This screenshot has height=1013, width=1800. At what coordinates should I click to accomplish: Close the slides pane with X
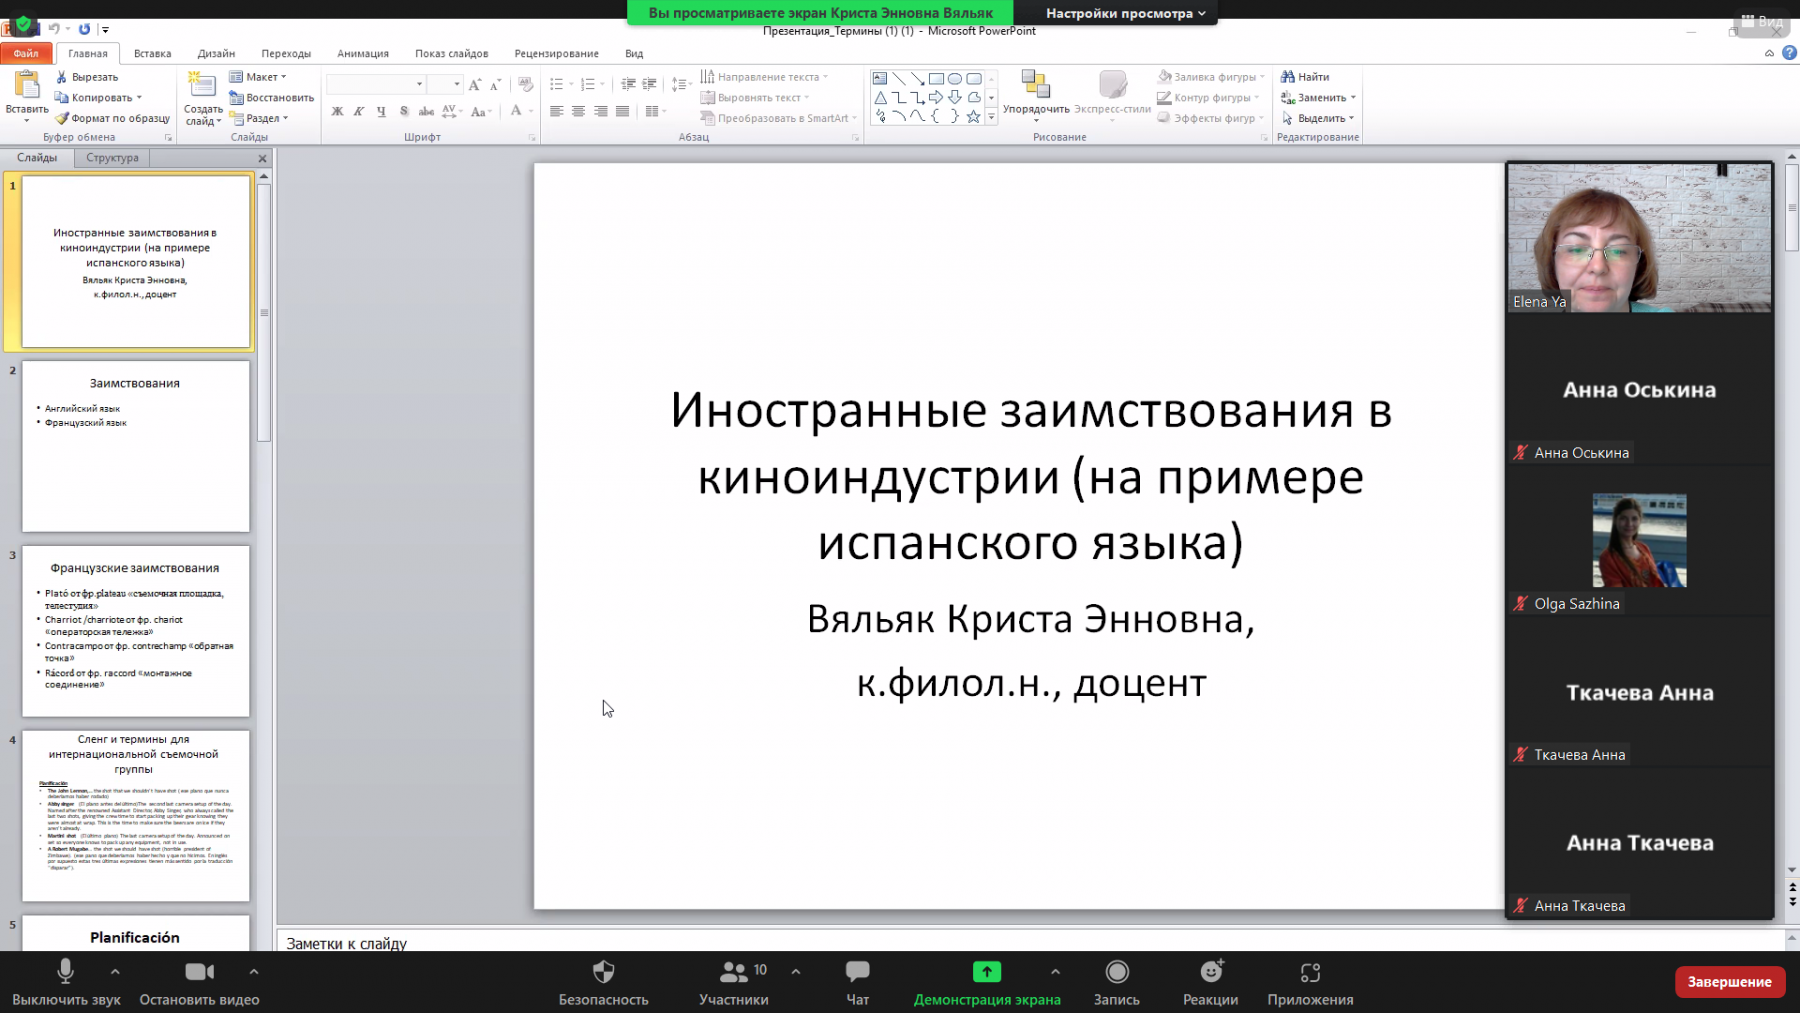[262, 158]
